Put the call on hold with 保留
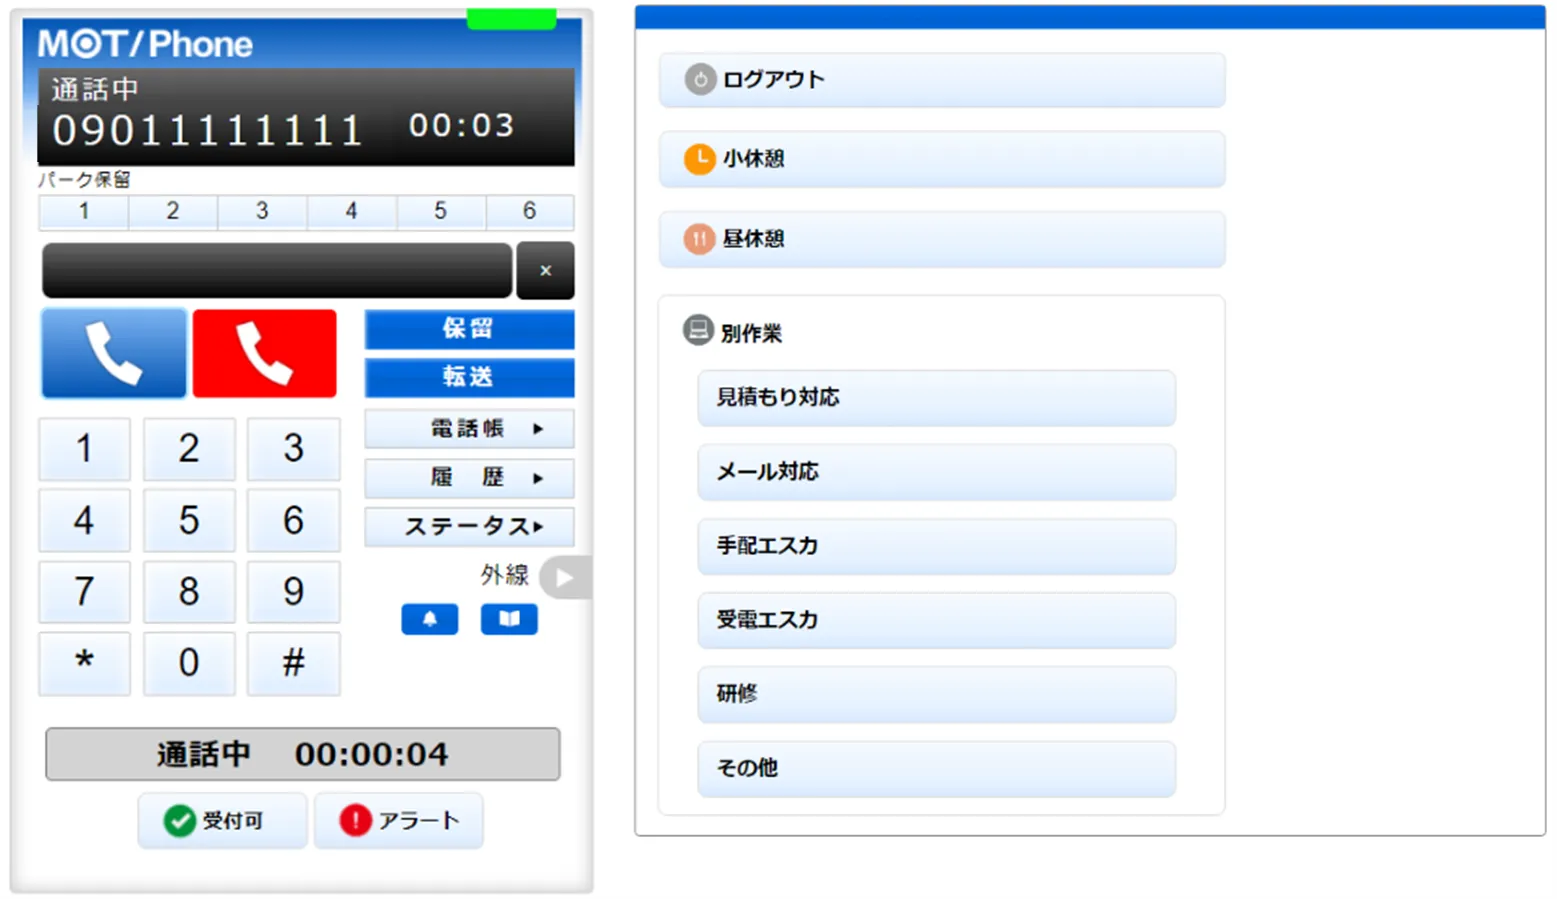 [469, 329]
